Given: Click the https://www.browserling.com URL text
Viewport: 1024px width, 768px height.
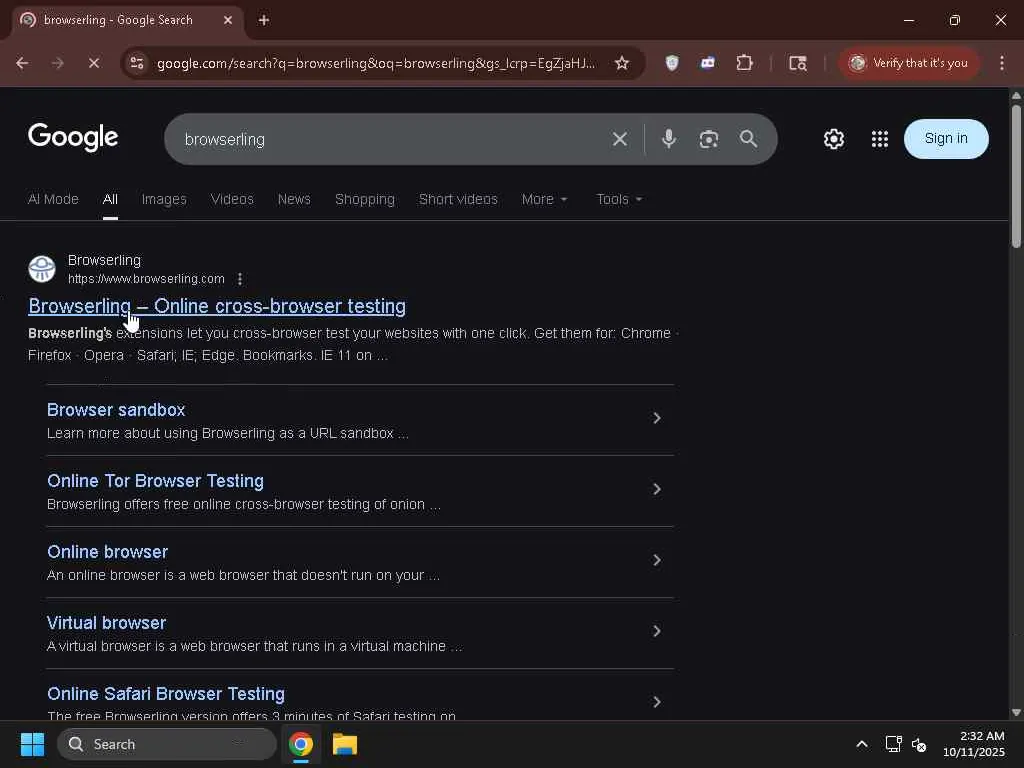Looking at the screenshot, I should pos(146,279).
